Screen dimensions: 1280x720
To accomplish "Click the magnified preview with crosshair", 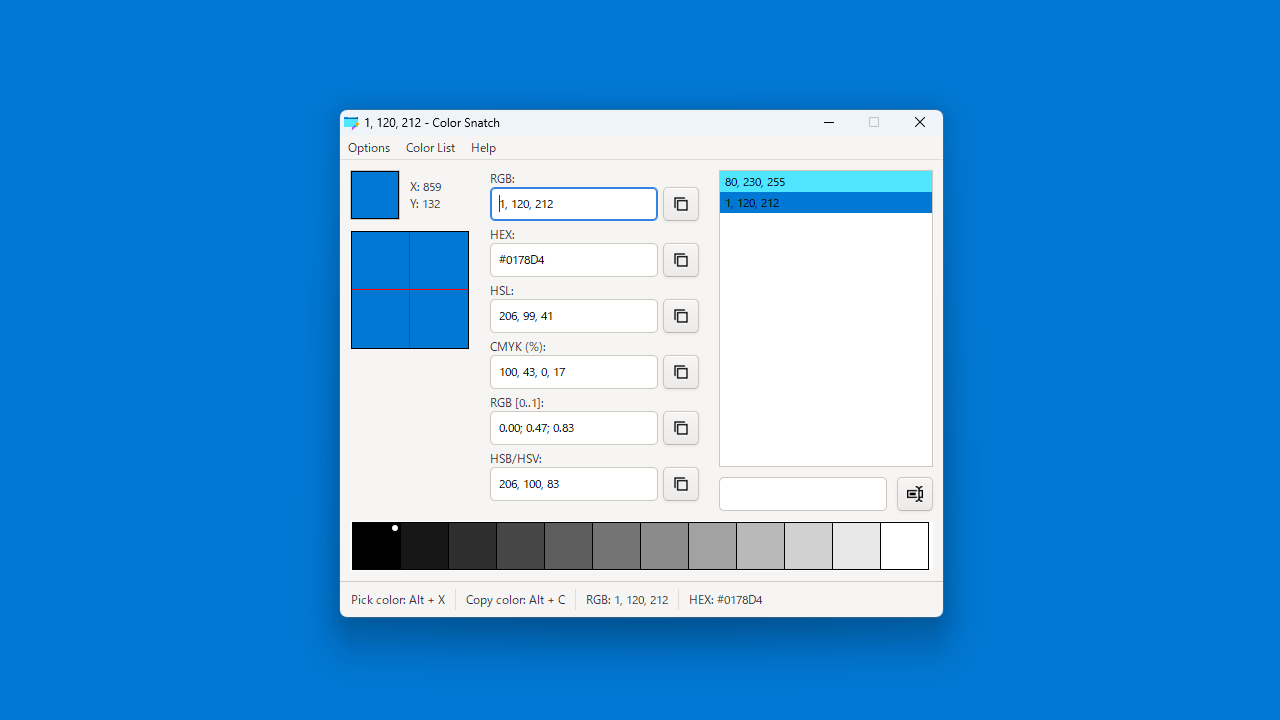I will click(410, 290).
